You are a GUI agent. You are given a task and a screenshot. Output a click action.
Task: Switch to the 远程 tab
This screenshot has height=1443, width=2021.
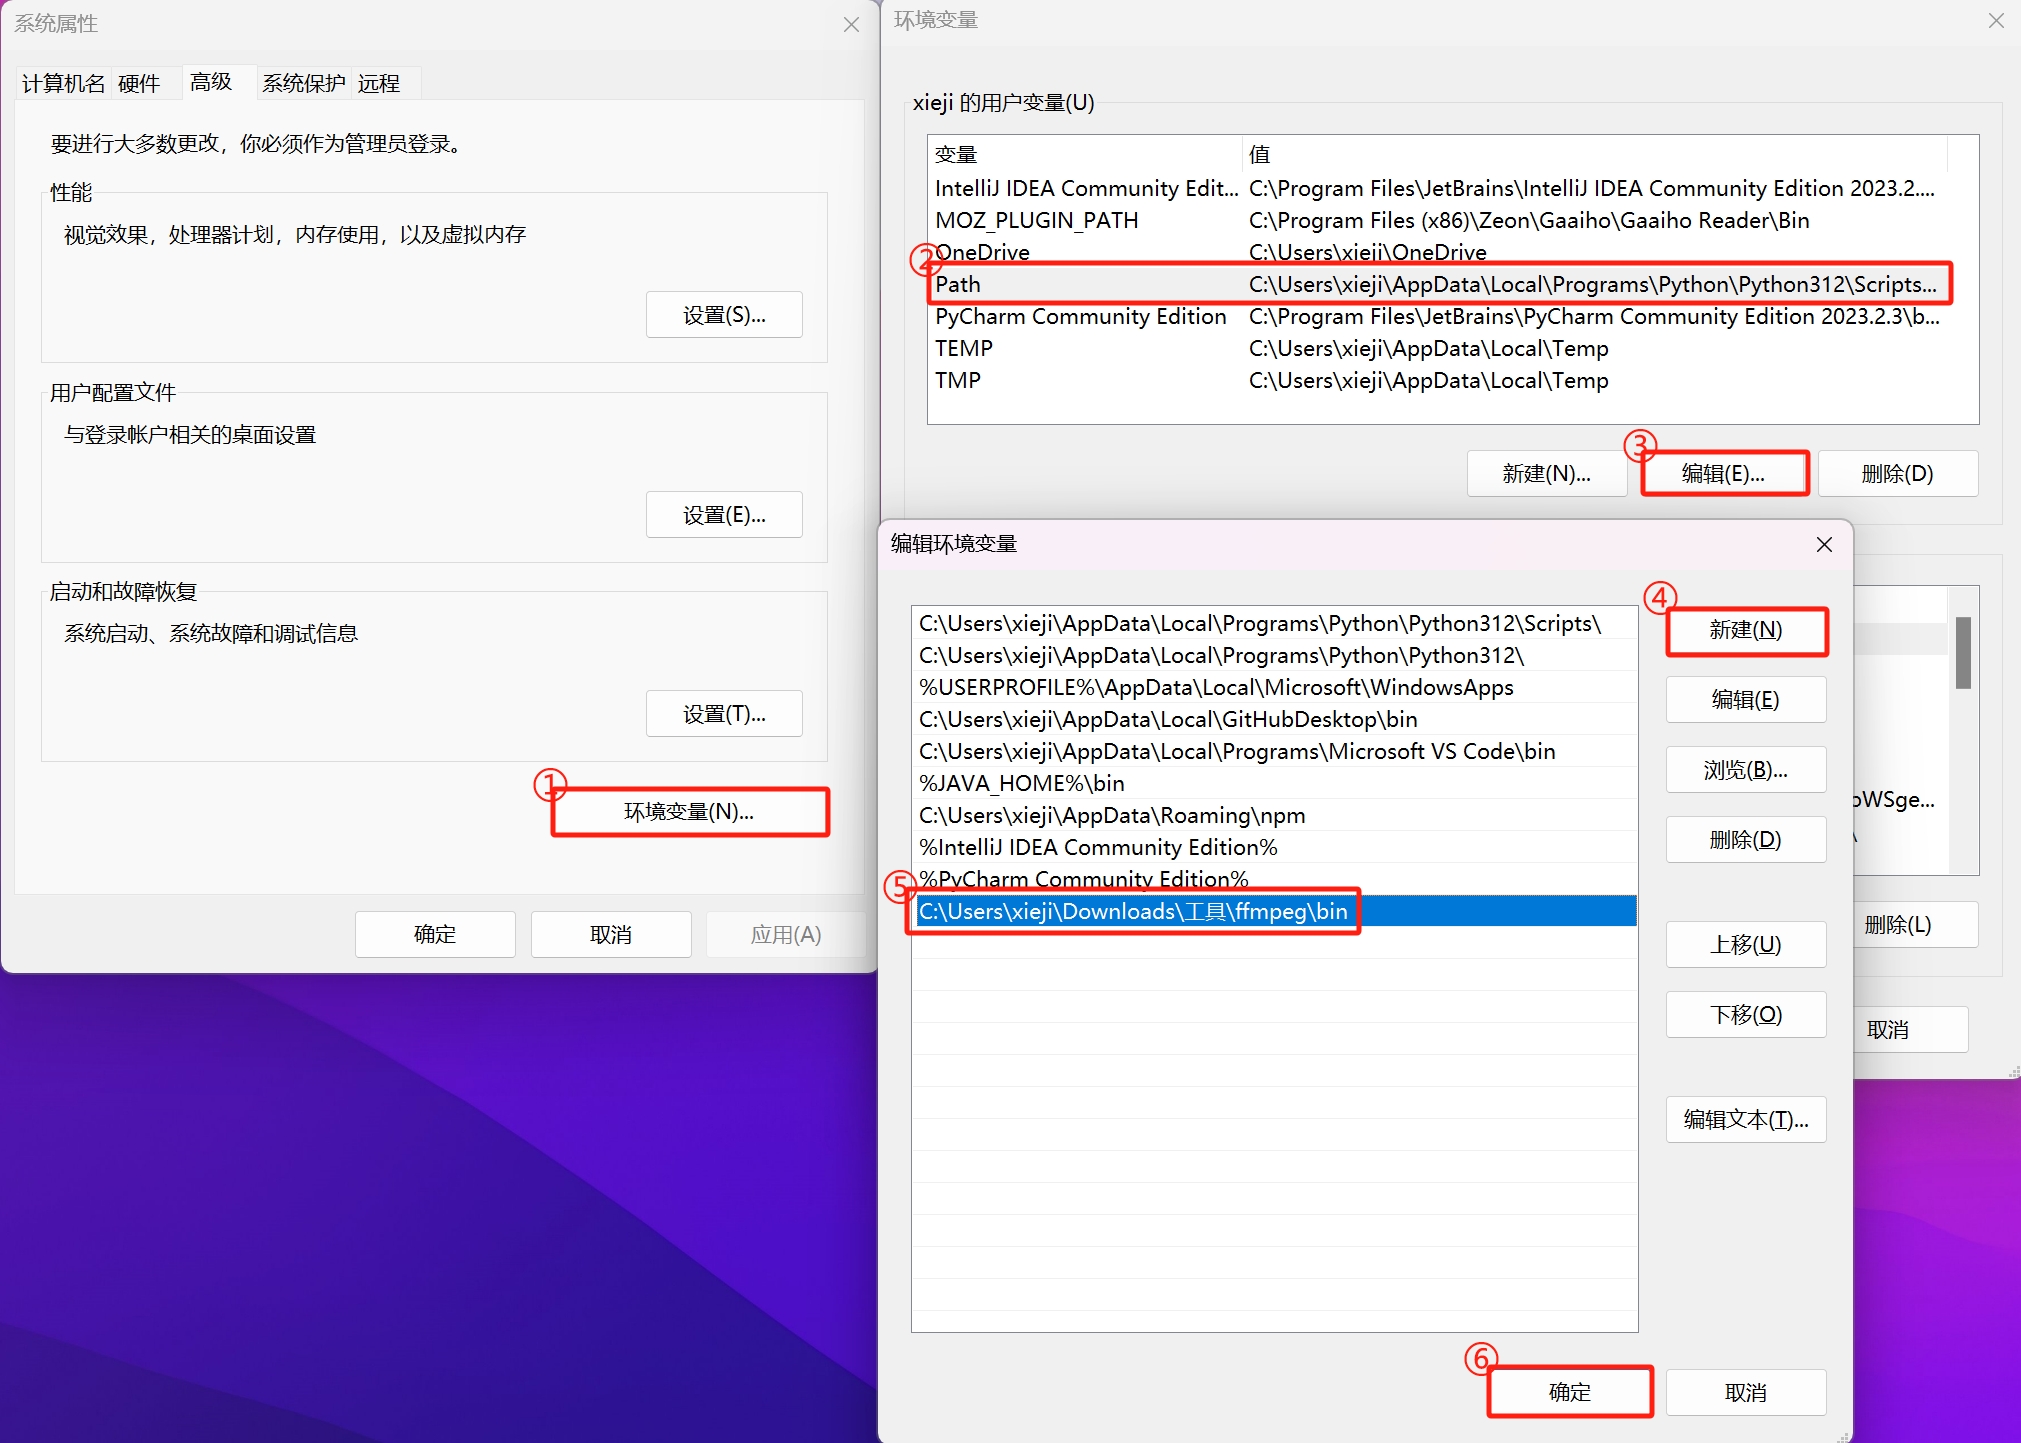click(379, 83)
